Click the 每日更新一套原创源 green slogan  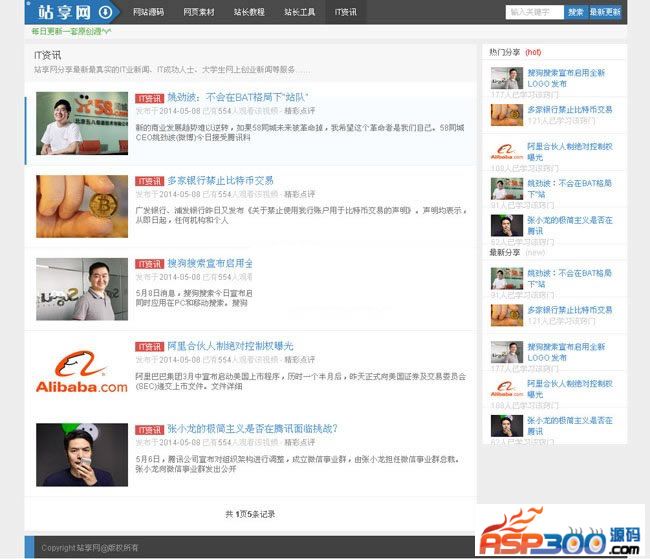click(71, 31)
